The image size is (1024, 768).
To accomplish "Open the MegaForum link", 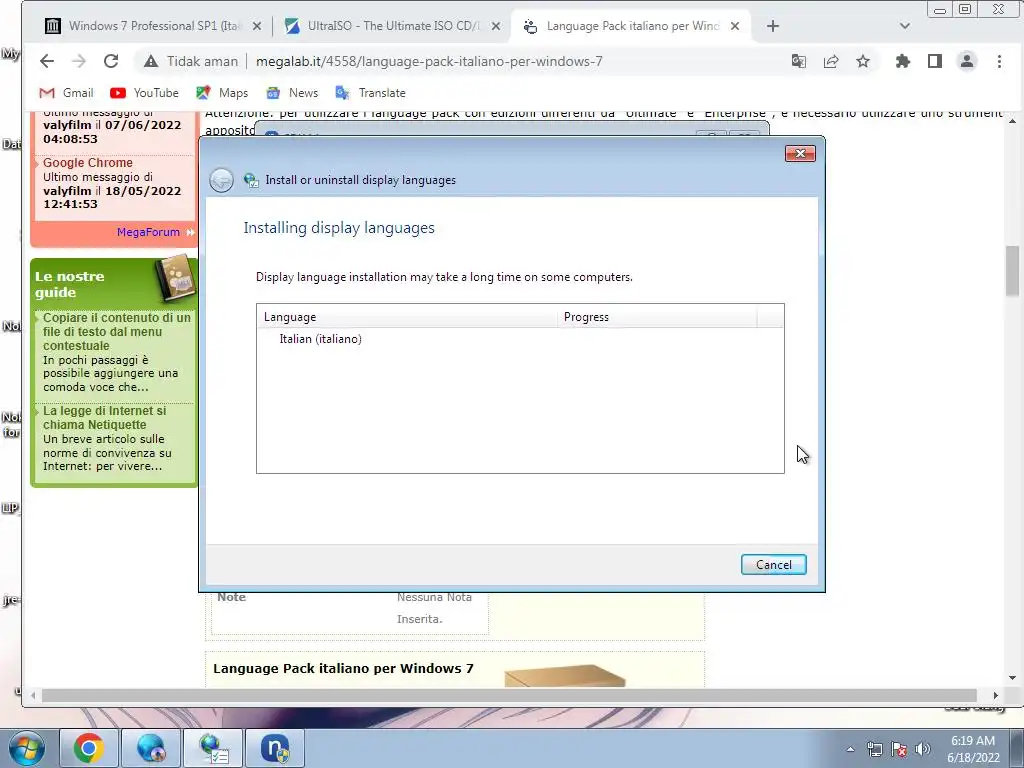I will click(x=148, y=232).
